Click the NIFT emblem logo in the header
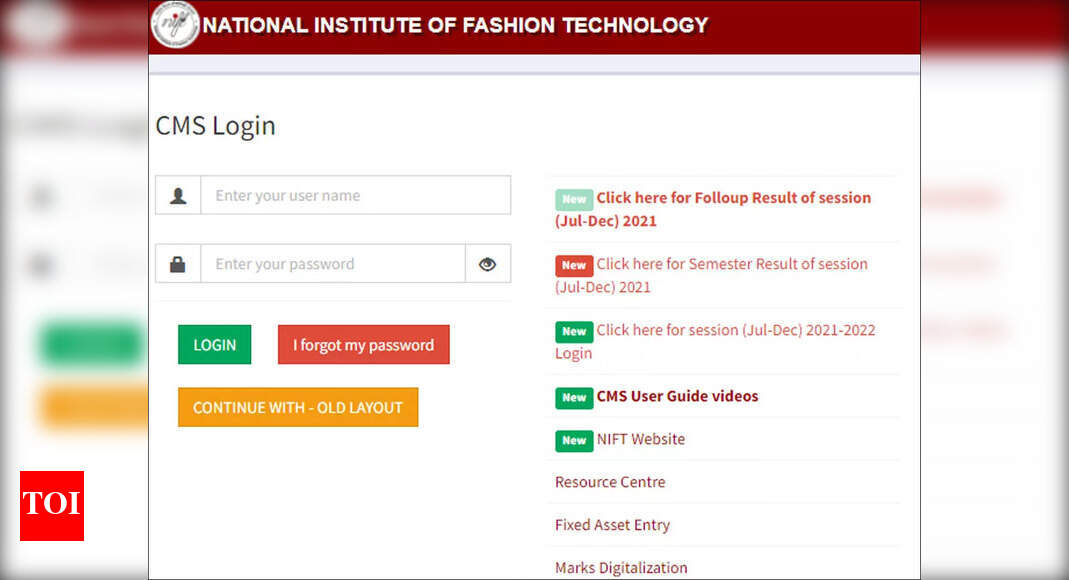The height and width of the screenshot is (580, 1069). [176, 26]
